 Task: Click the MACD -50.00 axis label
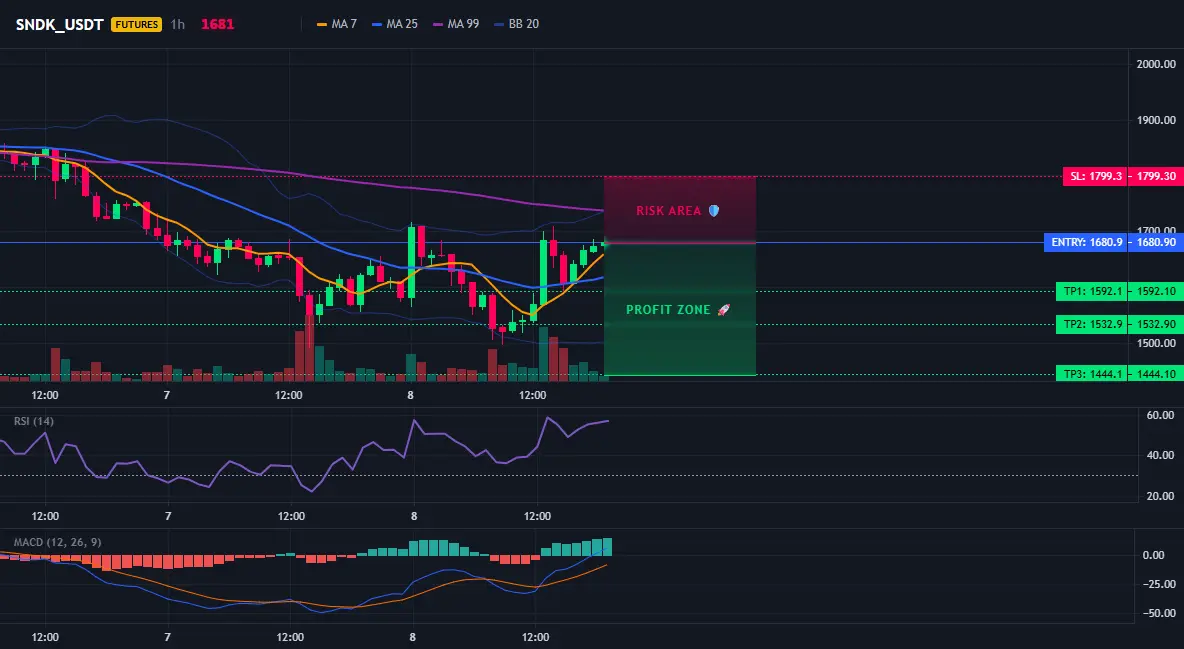(1159, 613)
